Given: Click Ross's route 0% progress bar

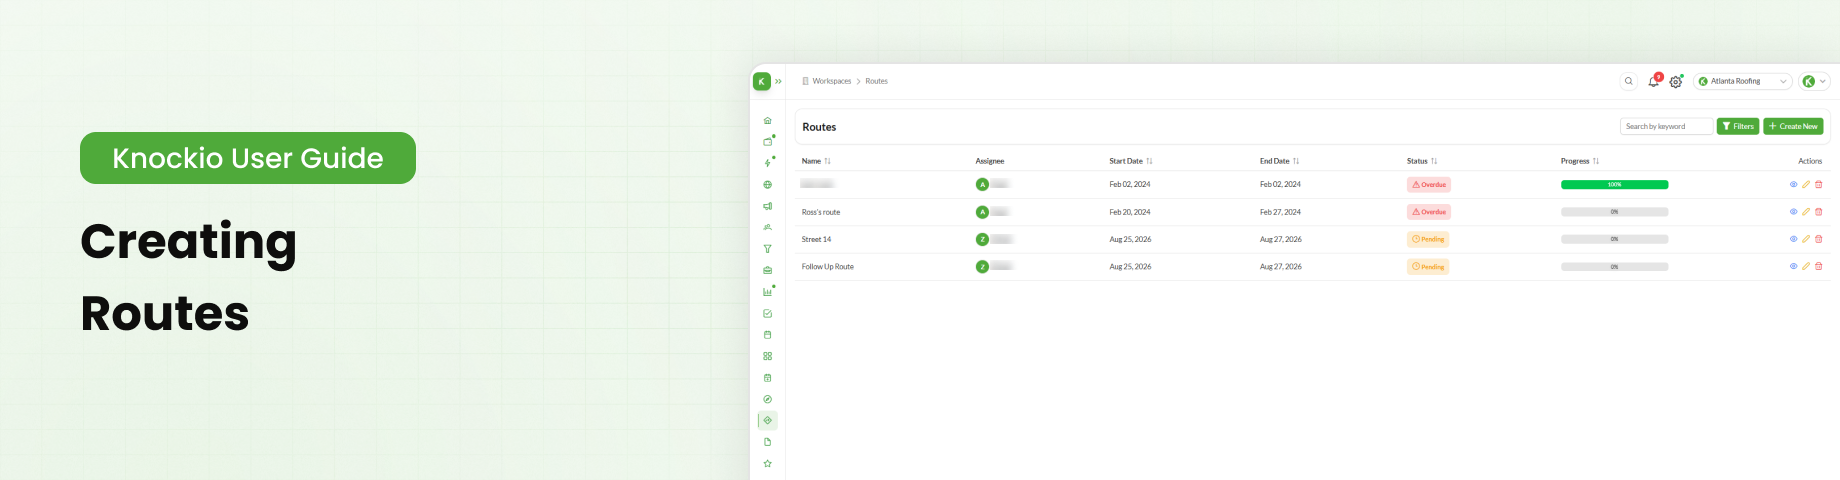Looking at the screenshot, I should click(1614, 212).
